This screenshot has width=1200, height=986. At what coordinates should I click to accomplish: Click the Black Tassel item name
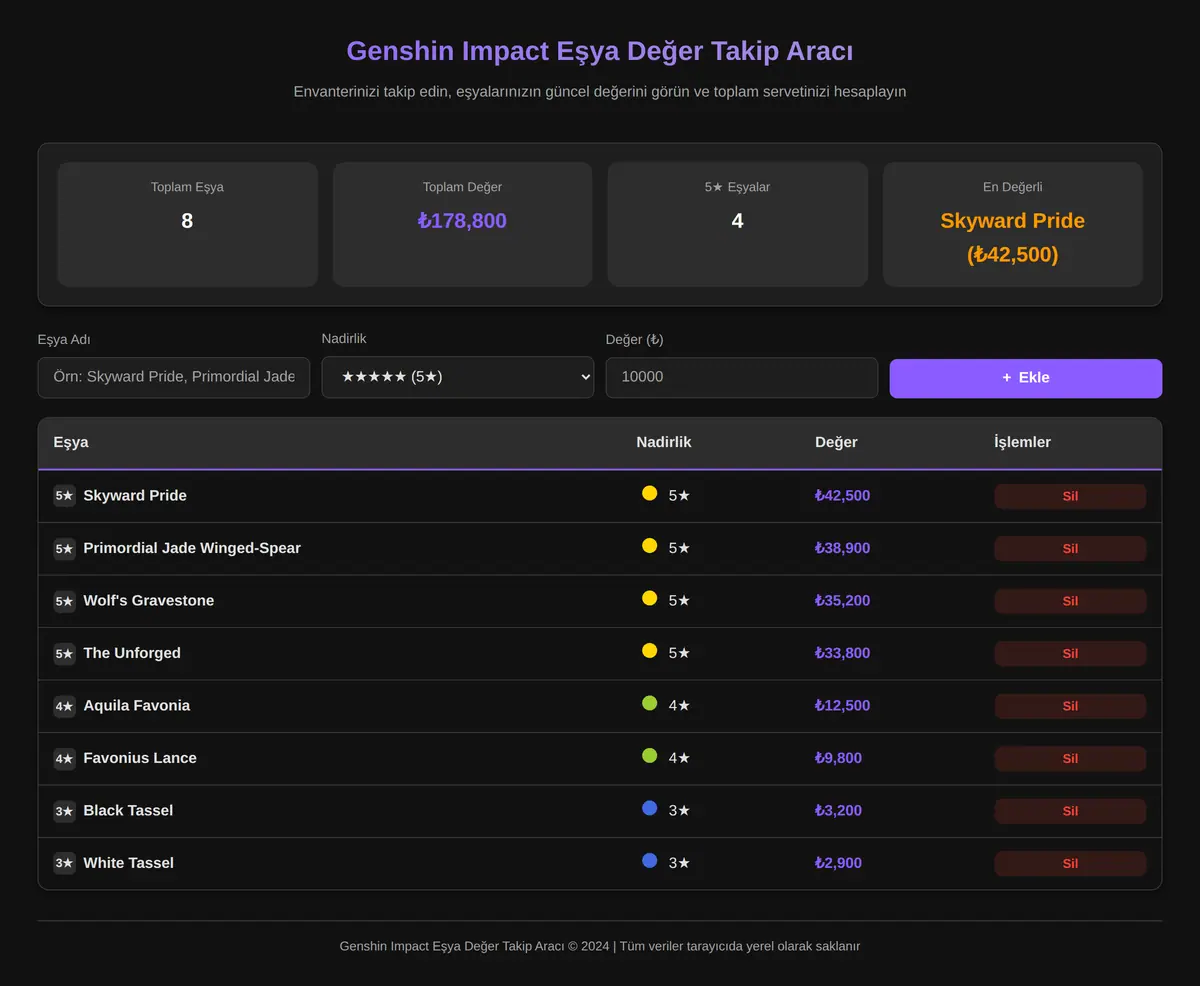128,811
